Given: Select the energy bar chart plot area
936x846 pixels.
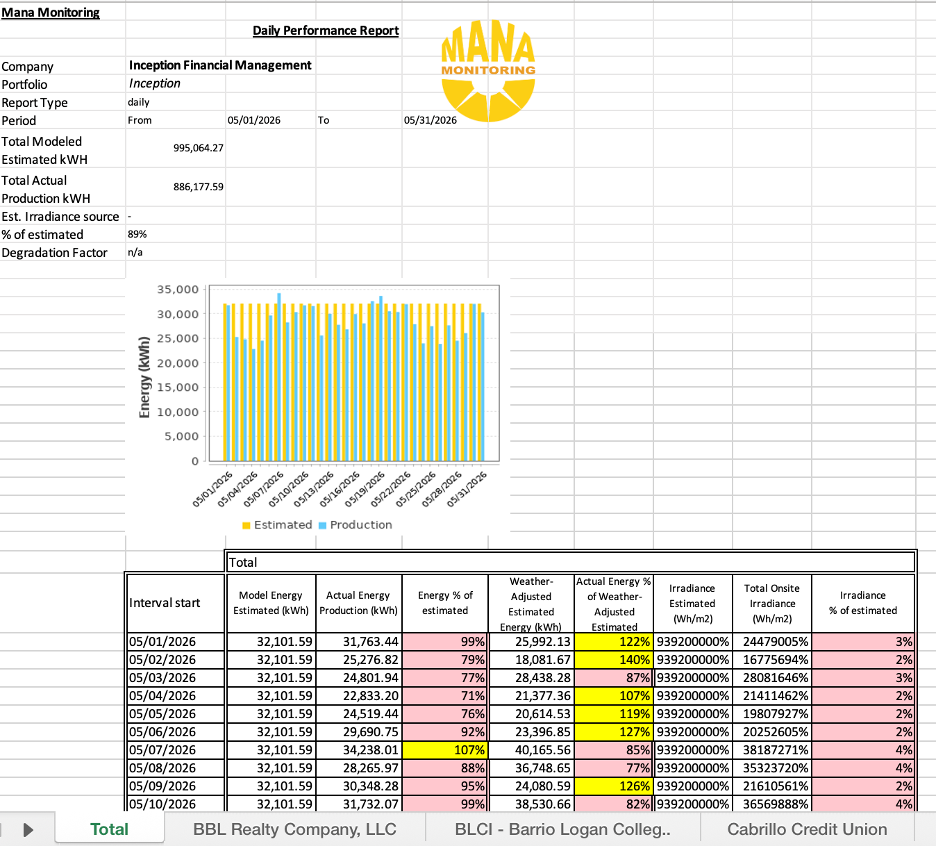Looking at the screenshot, I should point(353,374).
